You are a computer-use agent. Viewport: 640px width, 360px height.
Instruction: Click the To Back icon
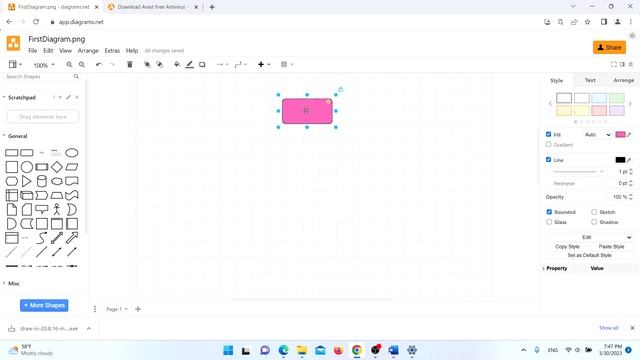[160, 64]
